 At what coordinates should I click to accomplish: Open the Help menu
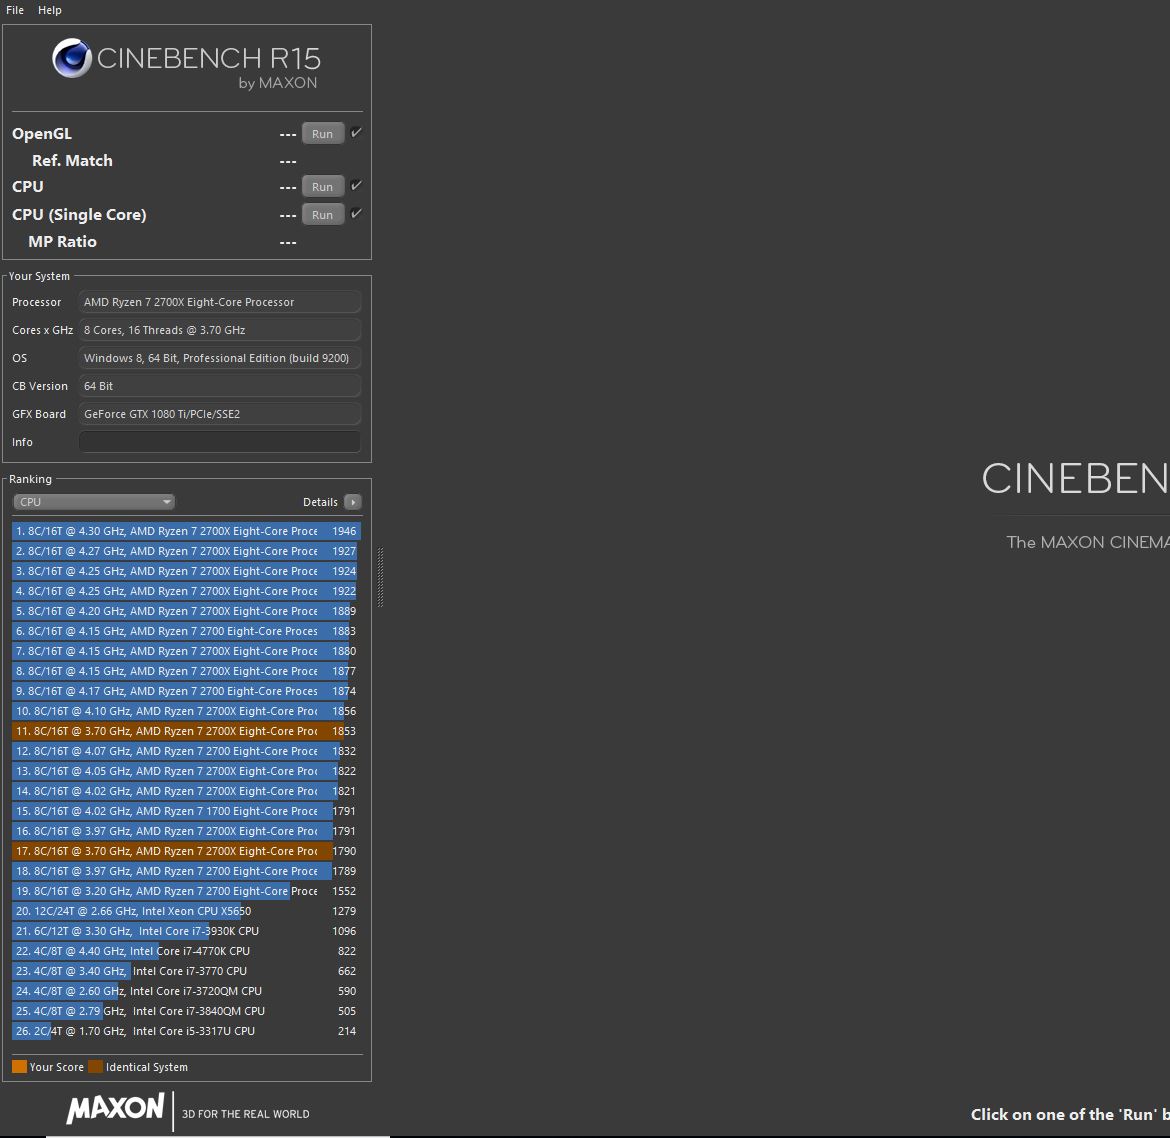pyautogui.click(x=49, y=10)
